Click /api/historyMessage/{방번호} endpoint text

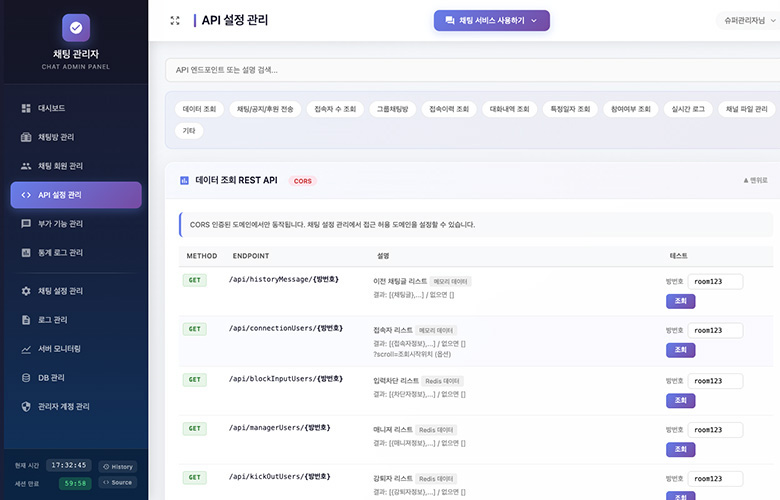tap(284, 280)
